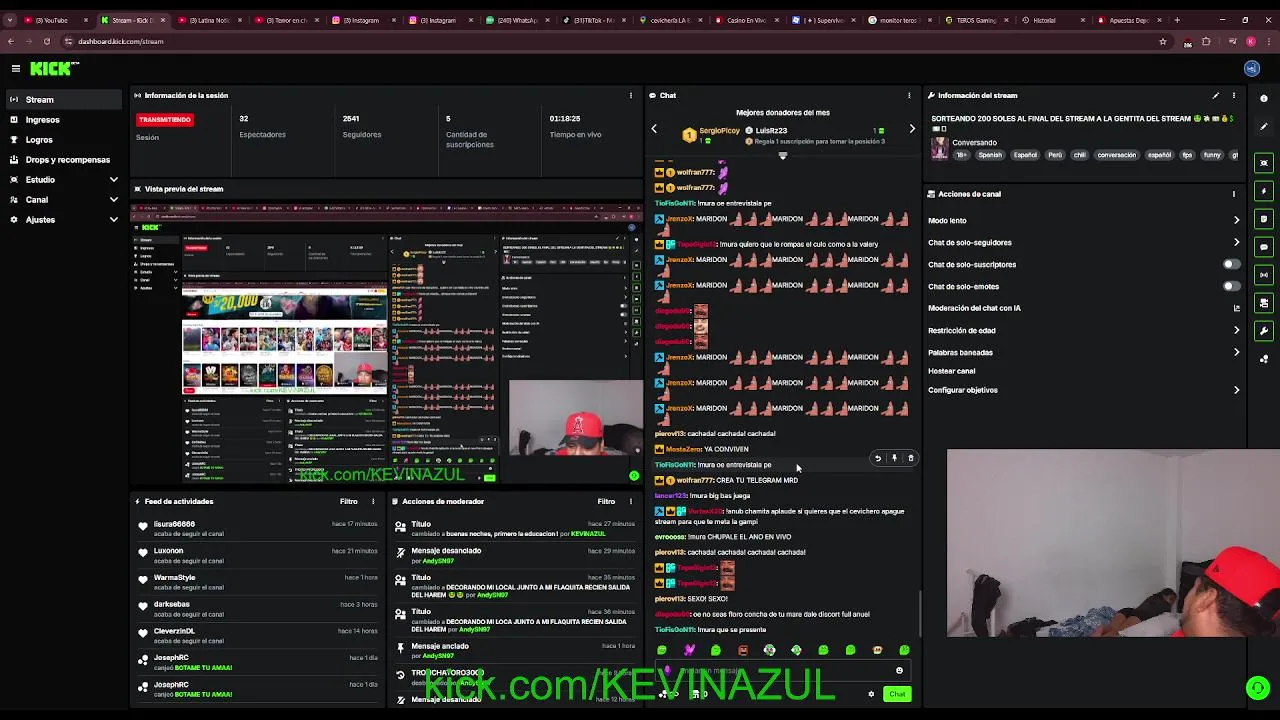Click the undo icon on hovered chat message
1280x720 pixels.
[878, 458]
